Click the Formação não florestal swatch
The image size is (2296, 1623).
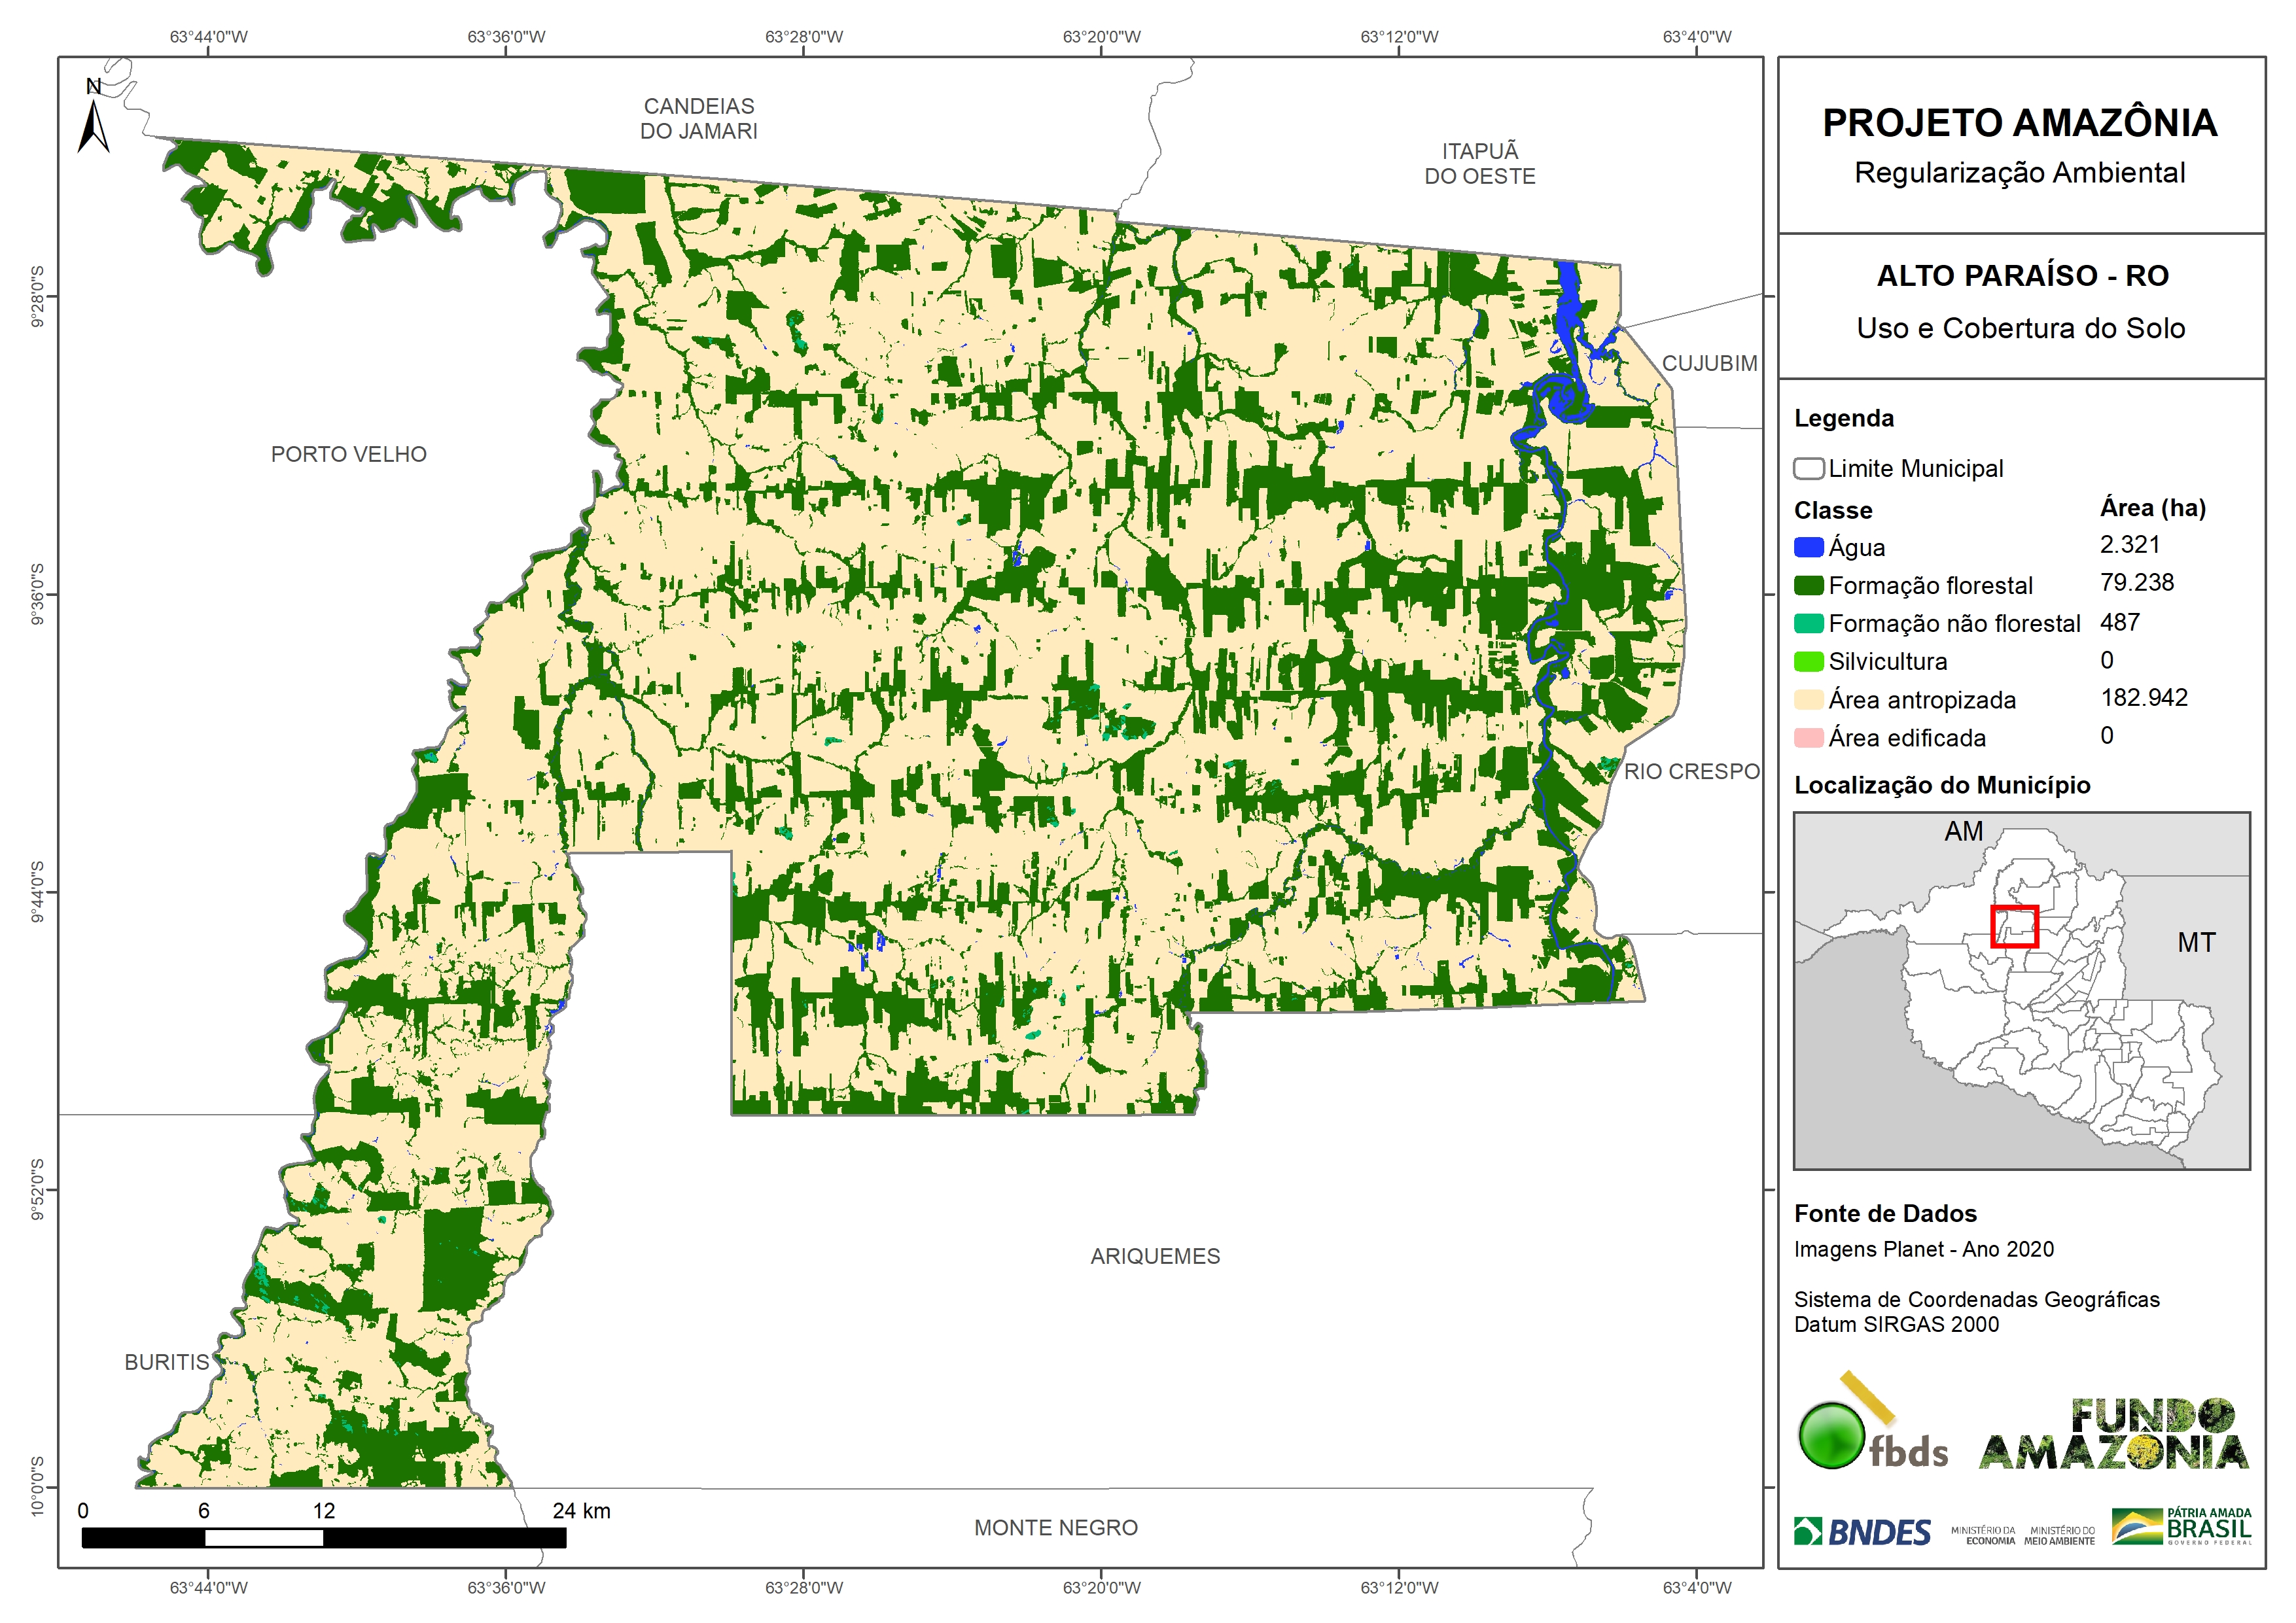(x=1808, y=623)
